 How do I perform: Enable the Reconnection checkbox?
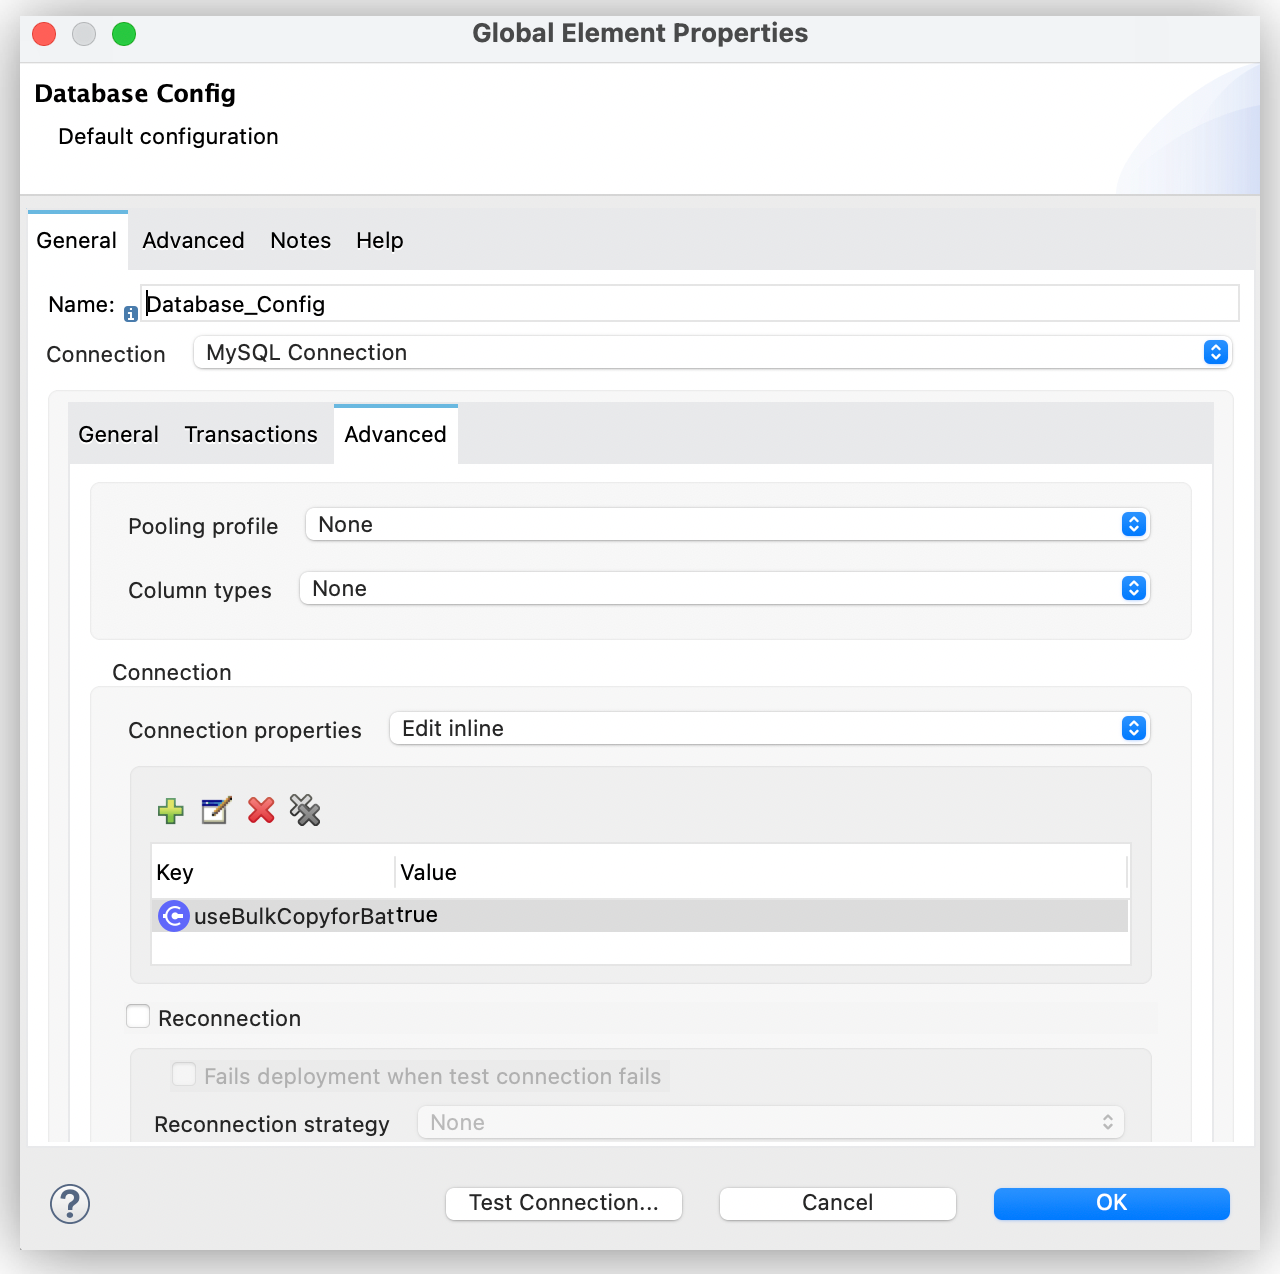click(x=139, y=1017)
